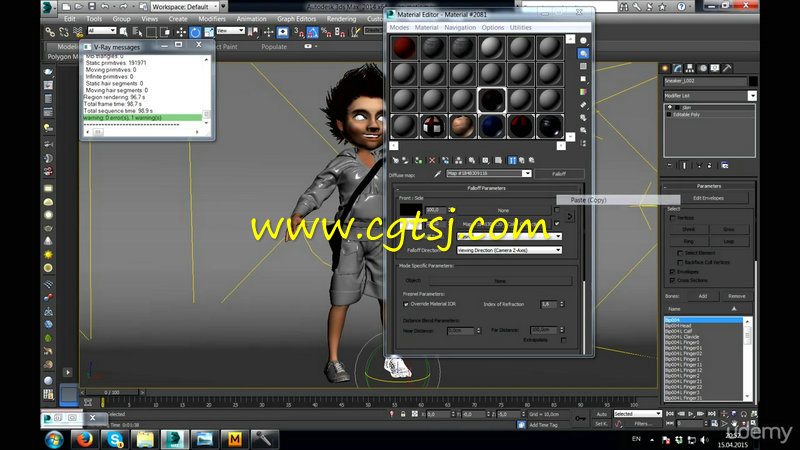Click the Video Color Check icon
Screen dimensions: 800x450
pos(583,92)
